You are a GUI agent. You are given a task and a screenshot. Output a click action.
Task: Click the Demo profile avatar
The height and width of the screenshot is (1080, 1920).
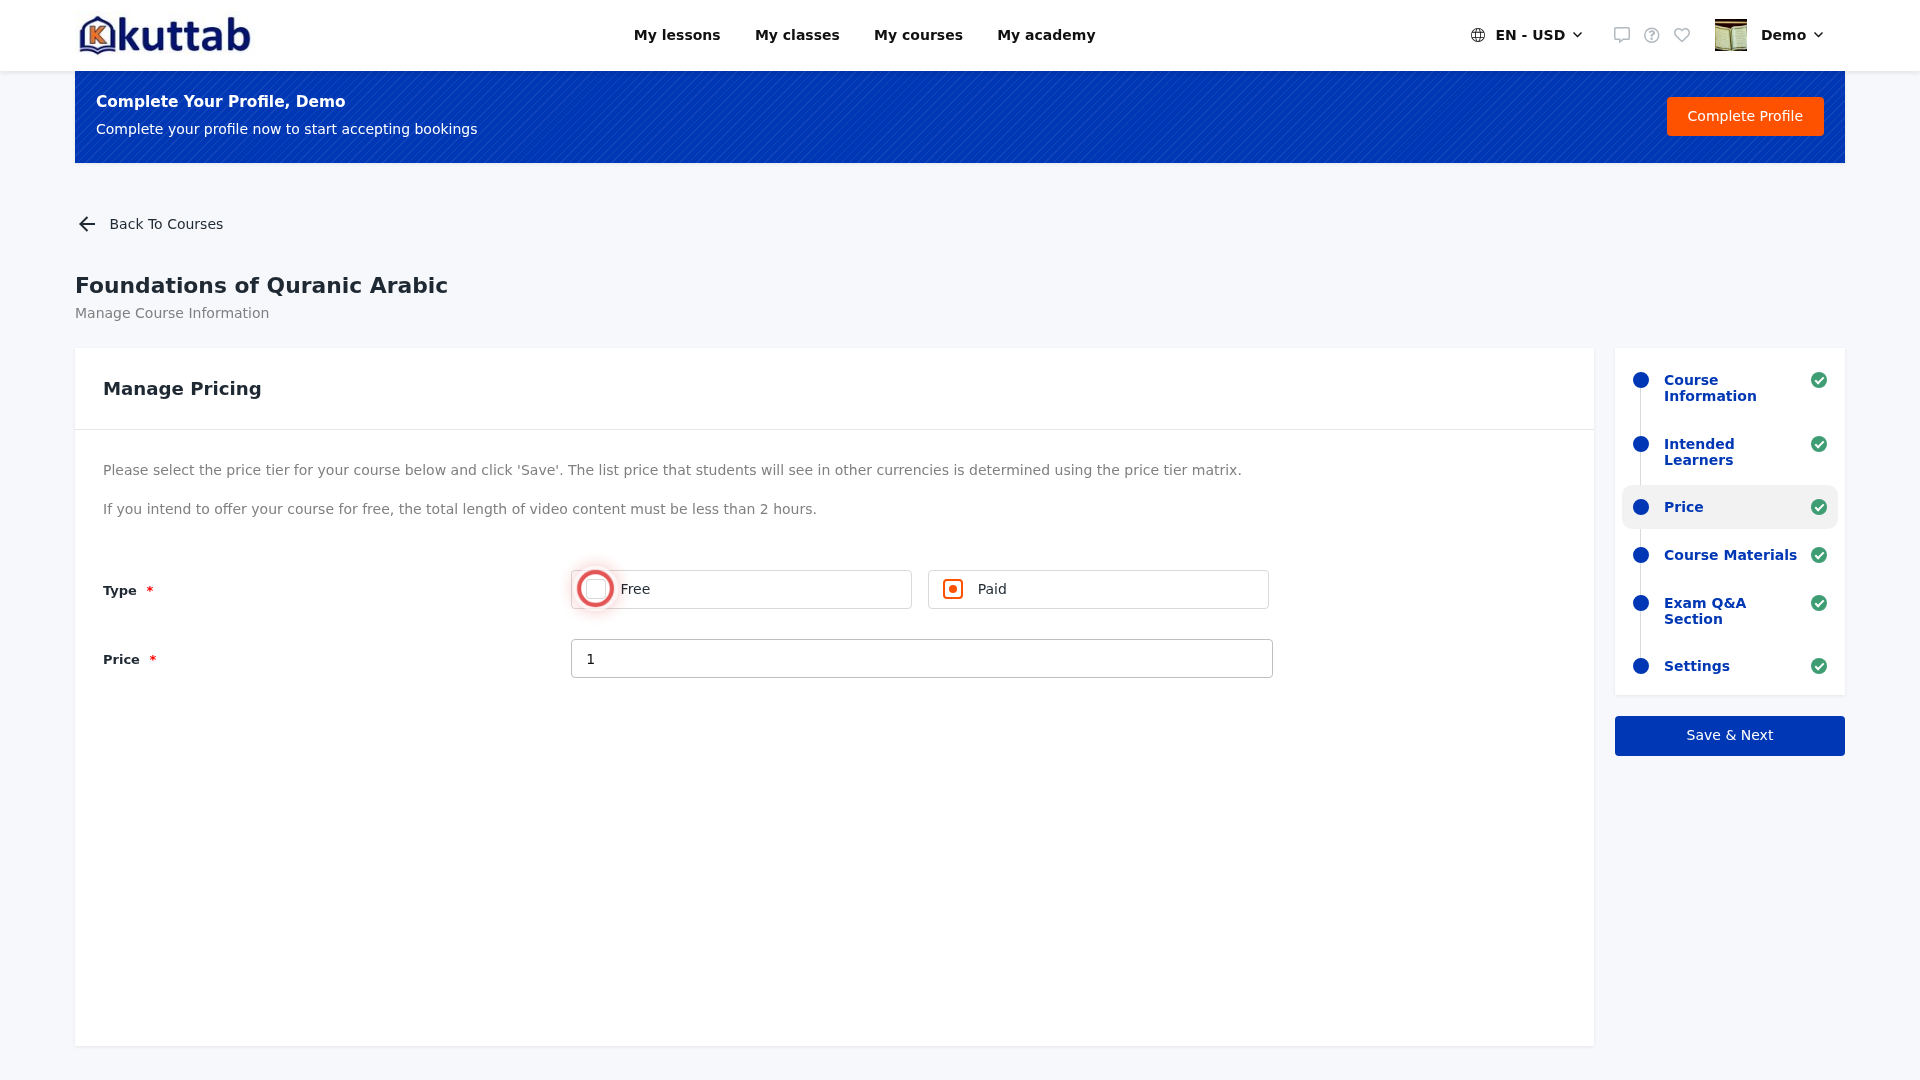point(1731,35)
